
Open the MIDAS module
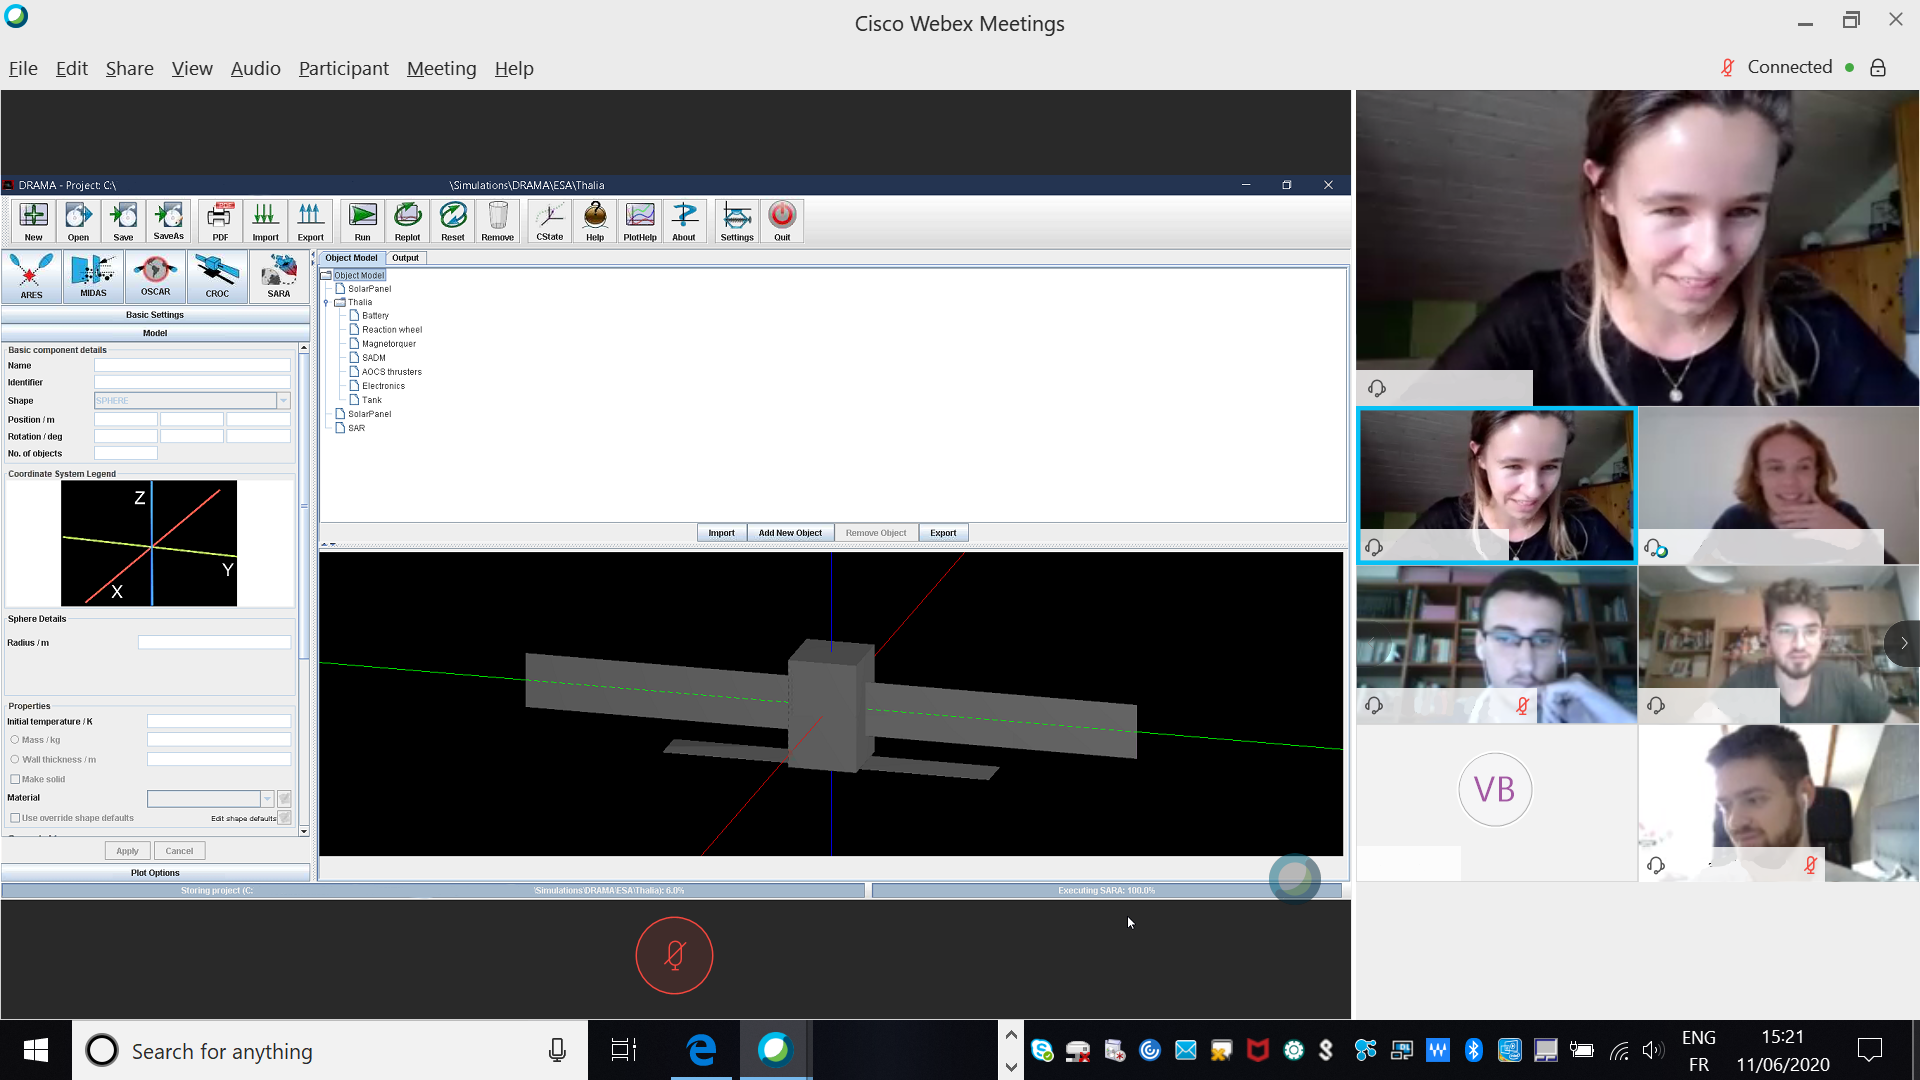point(93,276)
